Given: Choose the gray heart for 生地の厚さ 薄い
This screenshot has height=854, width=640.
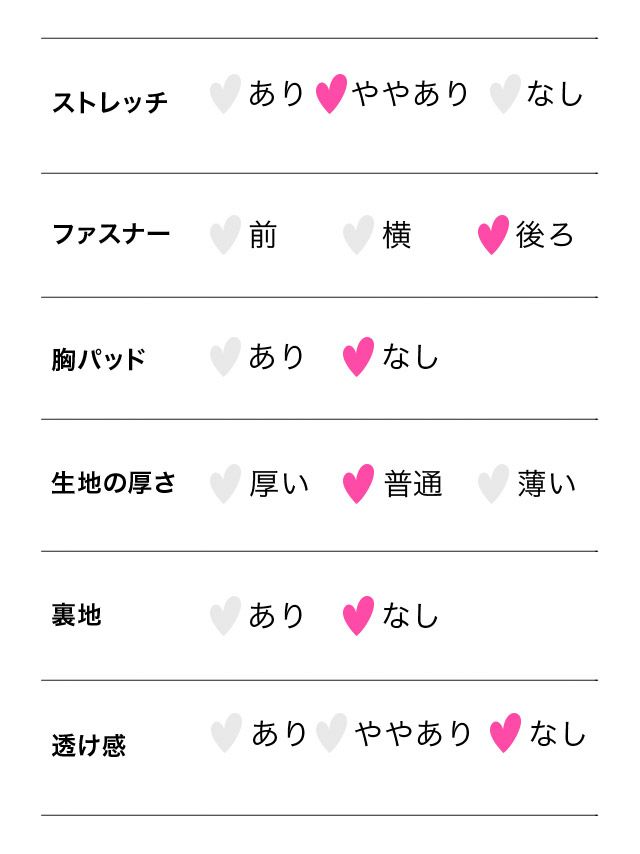Looking at the screenshot, I should tap(493, 485).
